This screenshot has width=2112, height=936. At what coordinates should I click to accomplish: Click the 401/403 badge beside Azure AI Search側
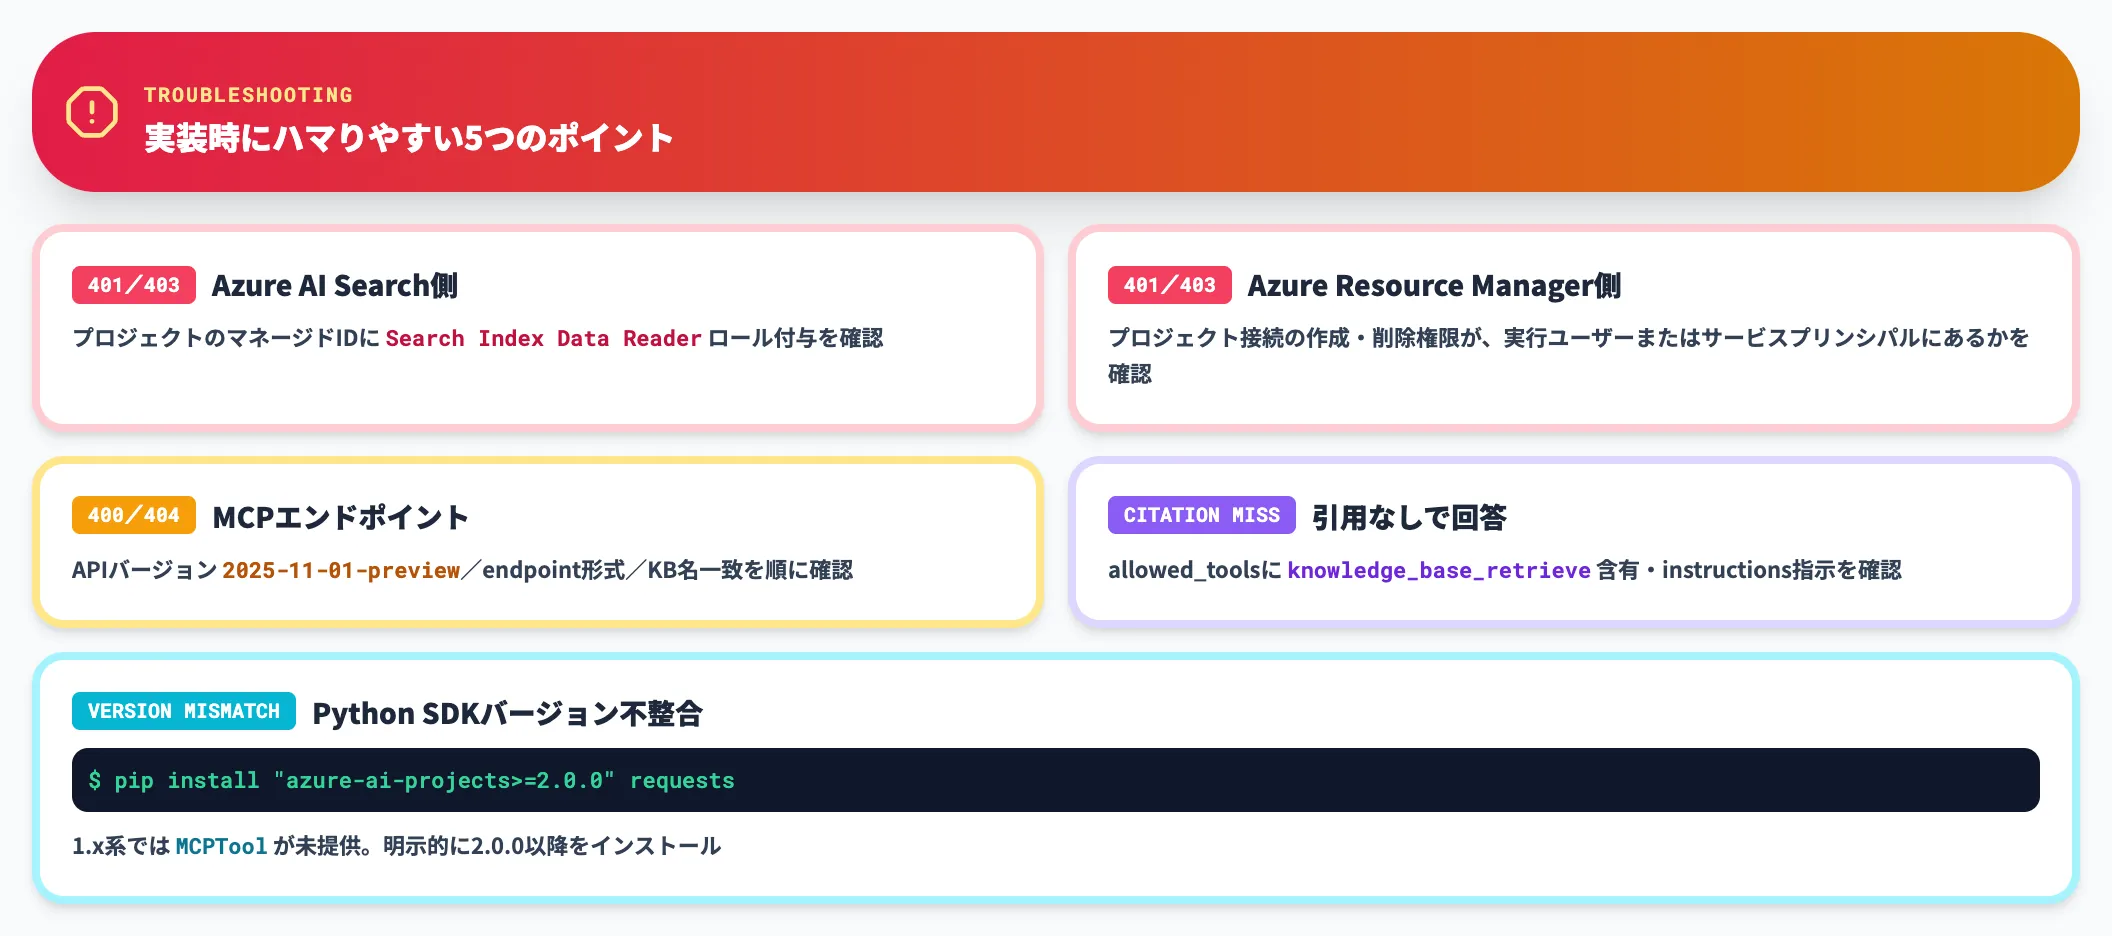134,285
